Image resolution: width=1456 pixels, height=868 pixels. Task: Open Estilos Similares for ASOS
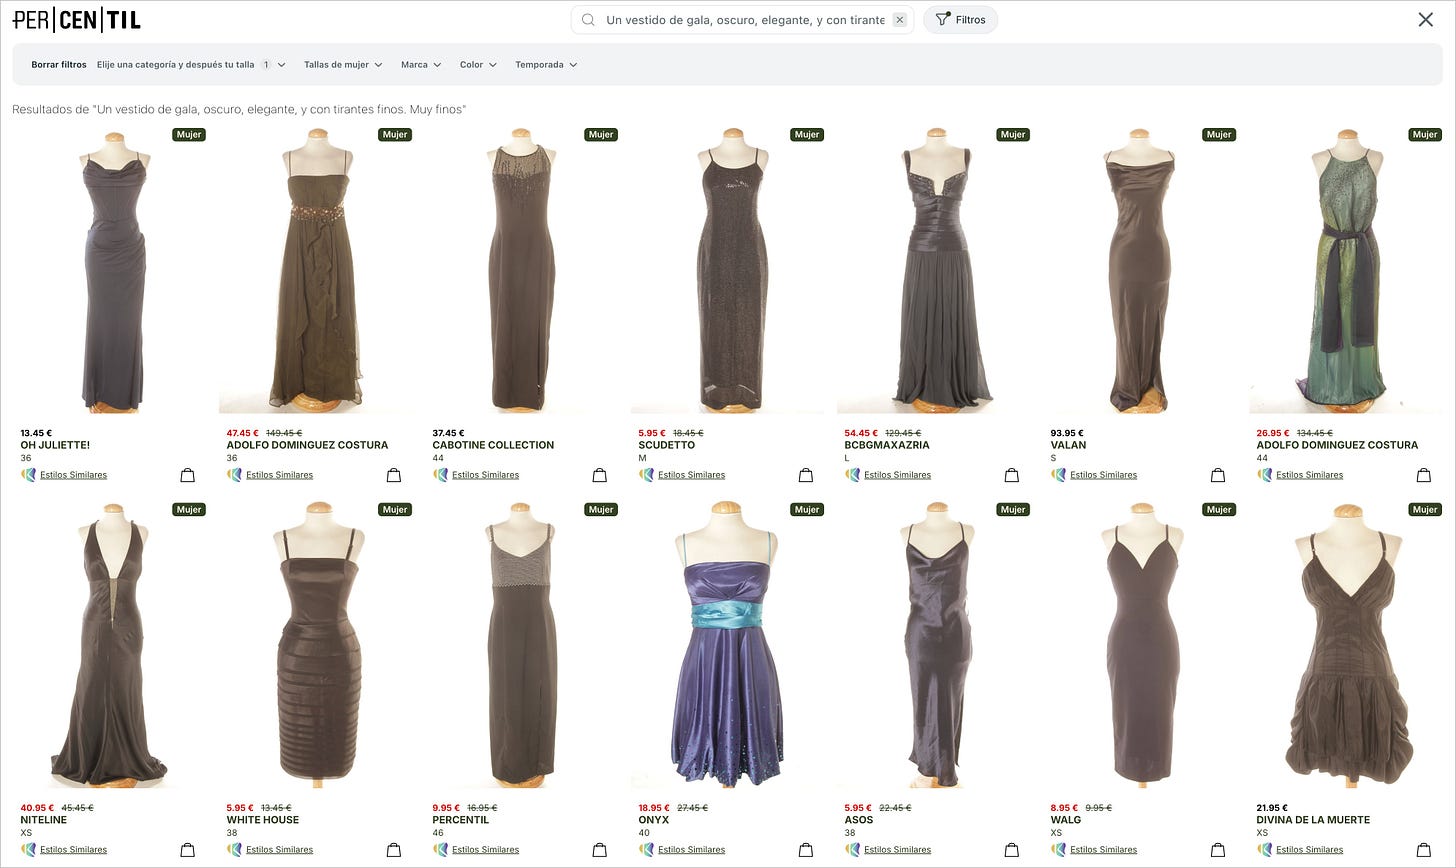(897, 850)
